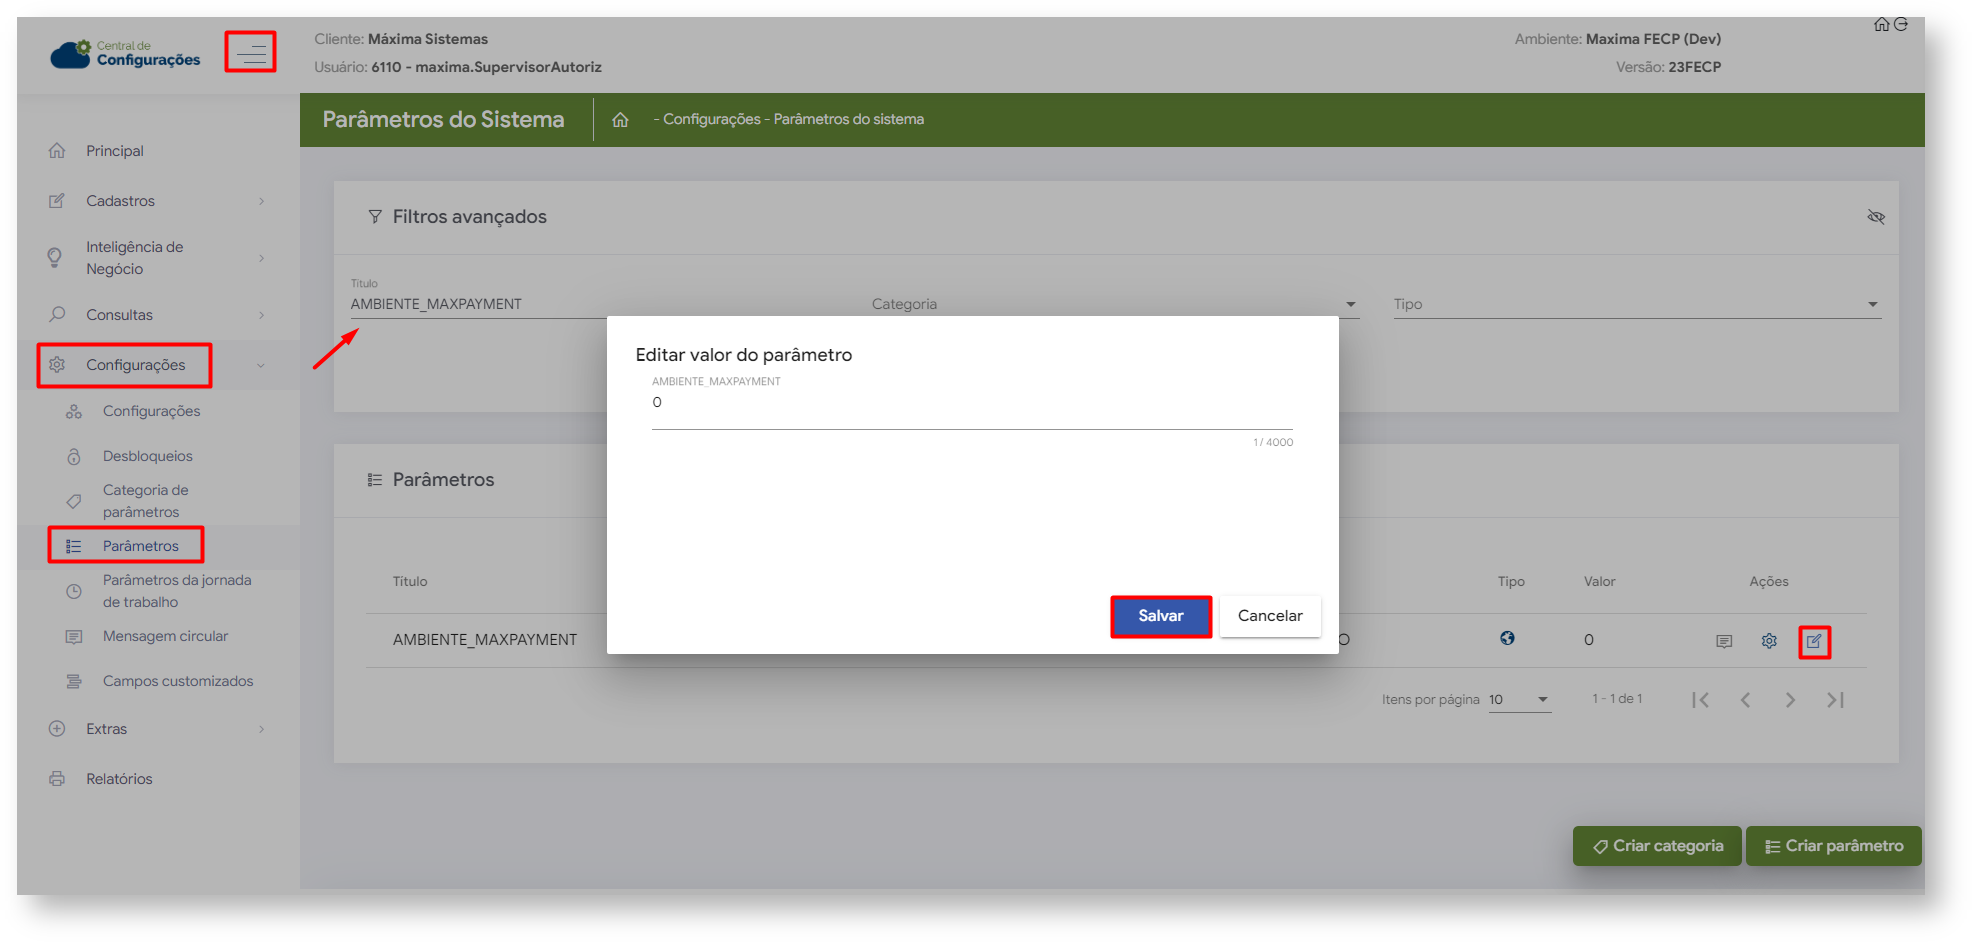
Task: Click the Criar categoria button
Action: [1657, 846]
